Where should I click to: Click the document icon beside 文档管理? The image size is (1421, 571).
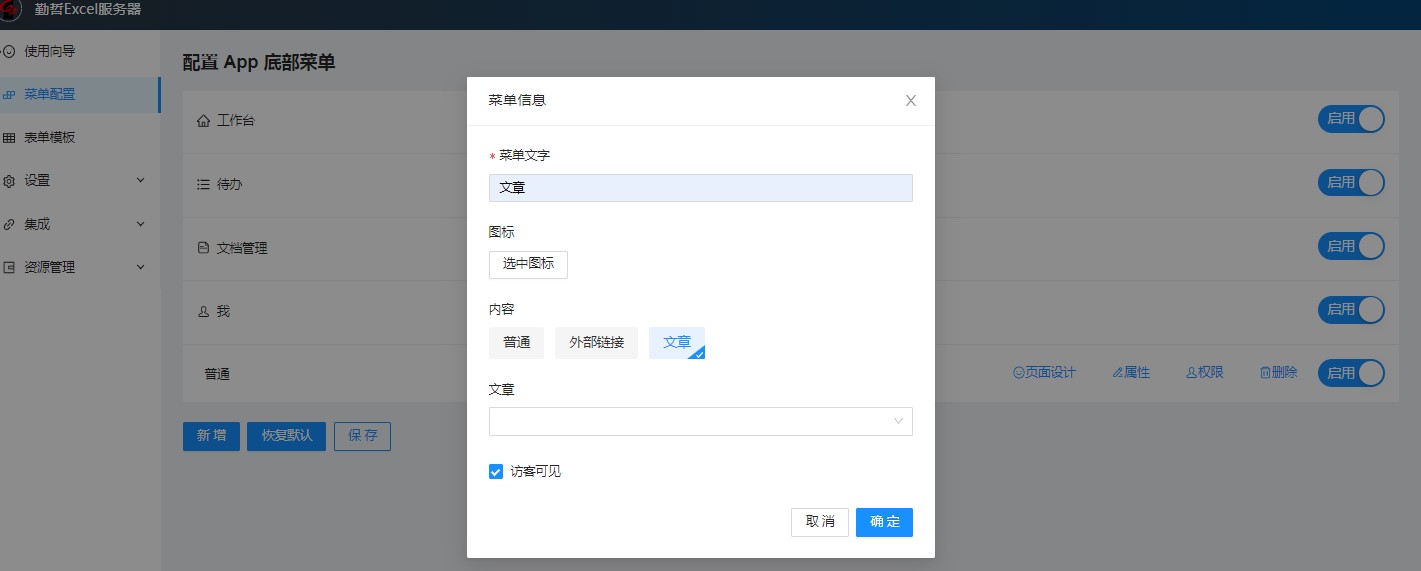[204, 248]
